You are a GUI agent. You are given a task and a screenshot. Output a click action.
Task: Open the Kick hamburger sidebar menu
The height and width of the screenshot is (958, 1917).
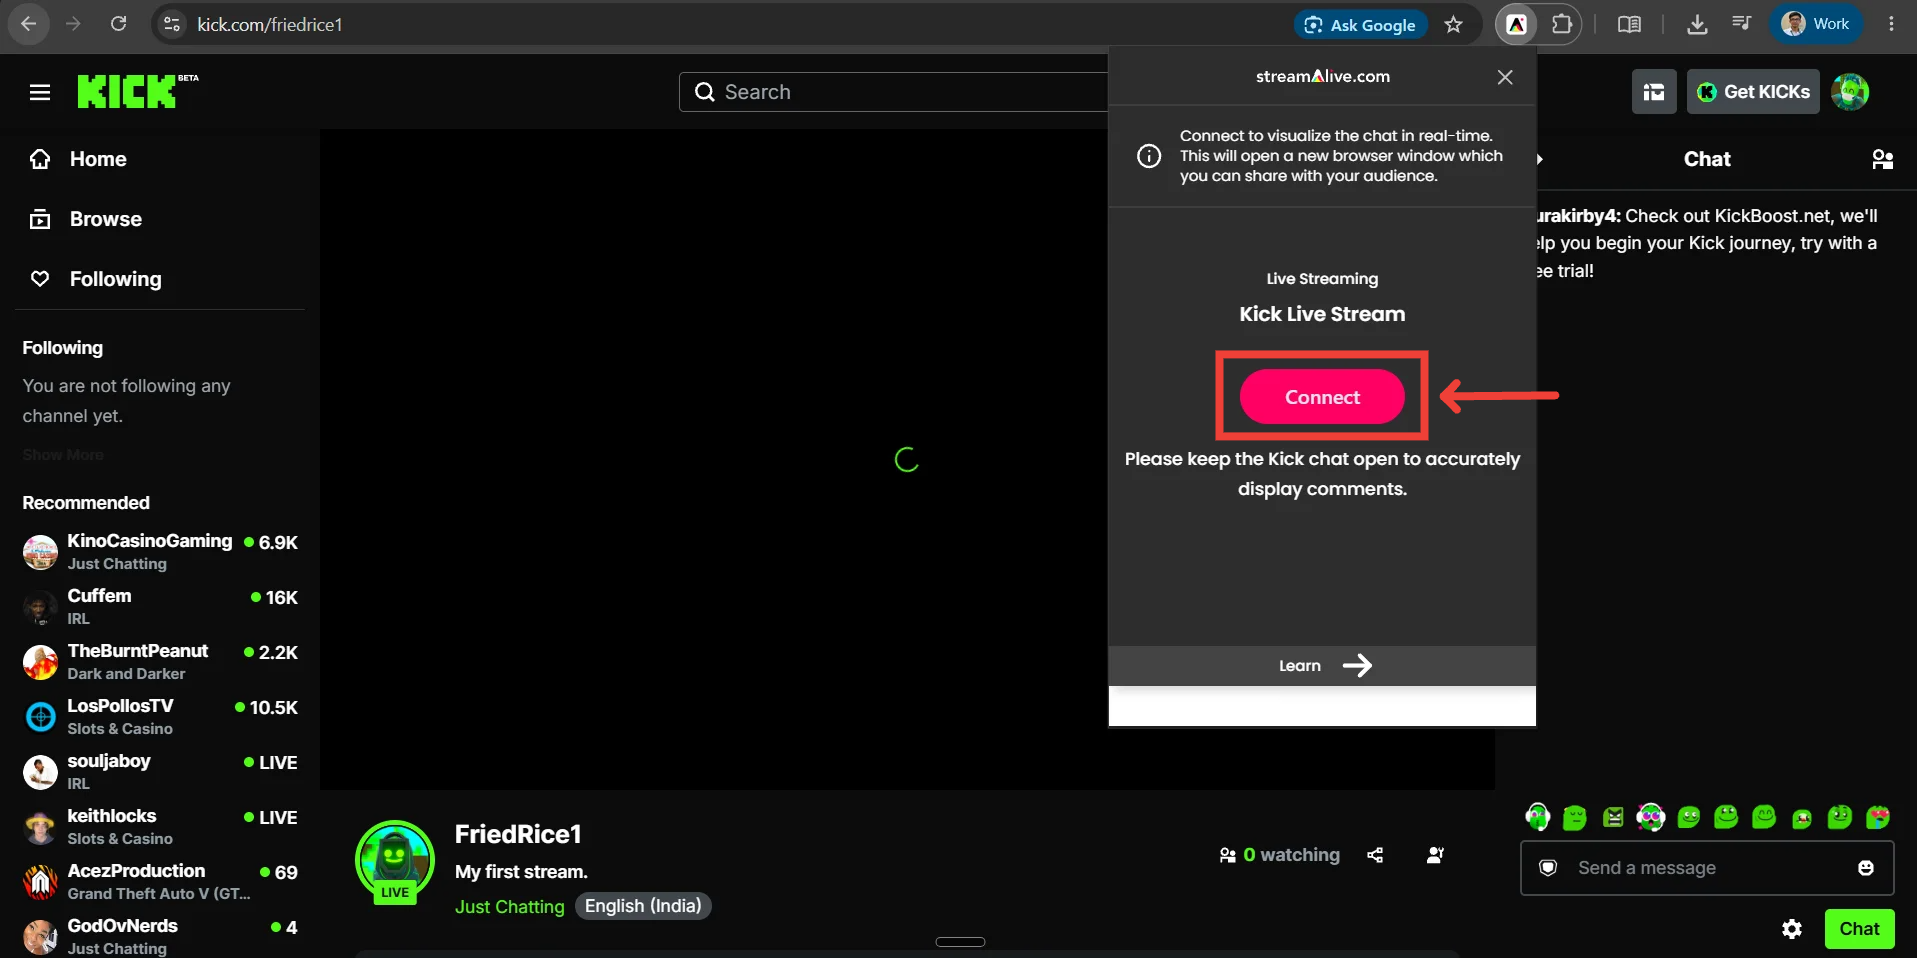click(x=40, y=92)
